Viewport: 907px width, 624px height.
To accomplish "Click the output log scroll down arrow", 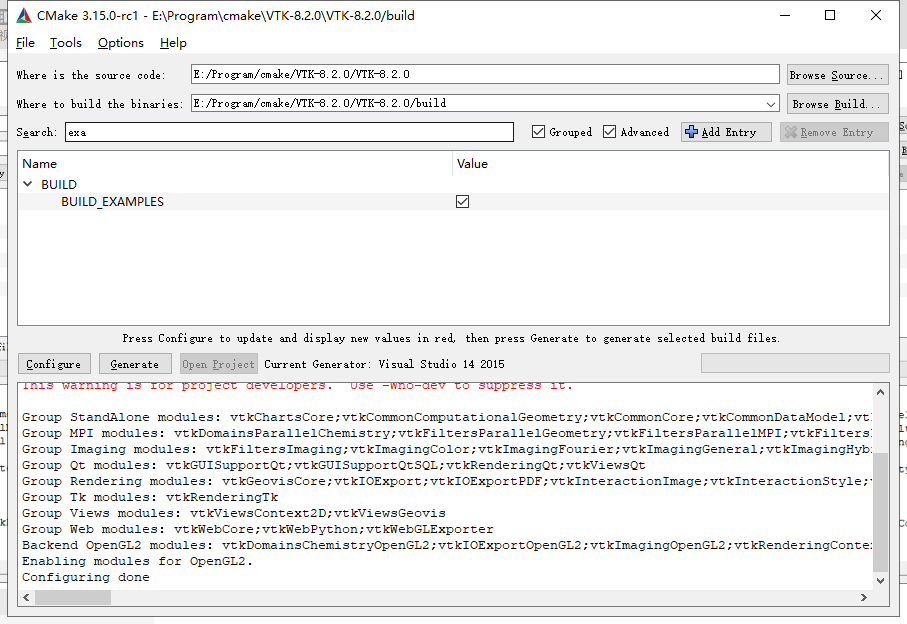I will coord(880,581).
